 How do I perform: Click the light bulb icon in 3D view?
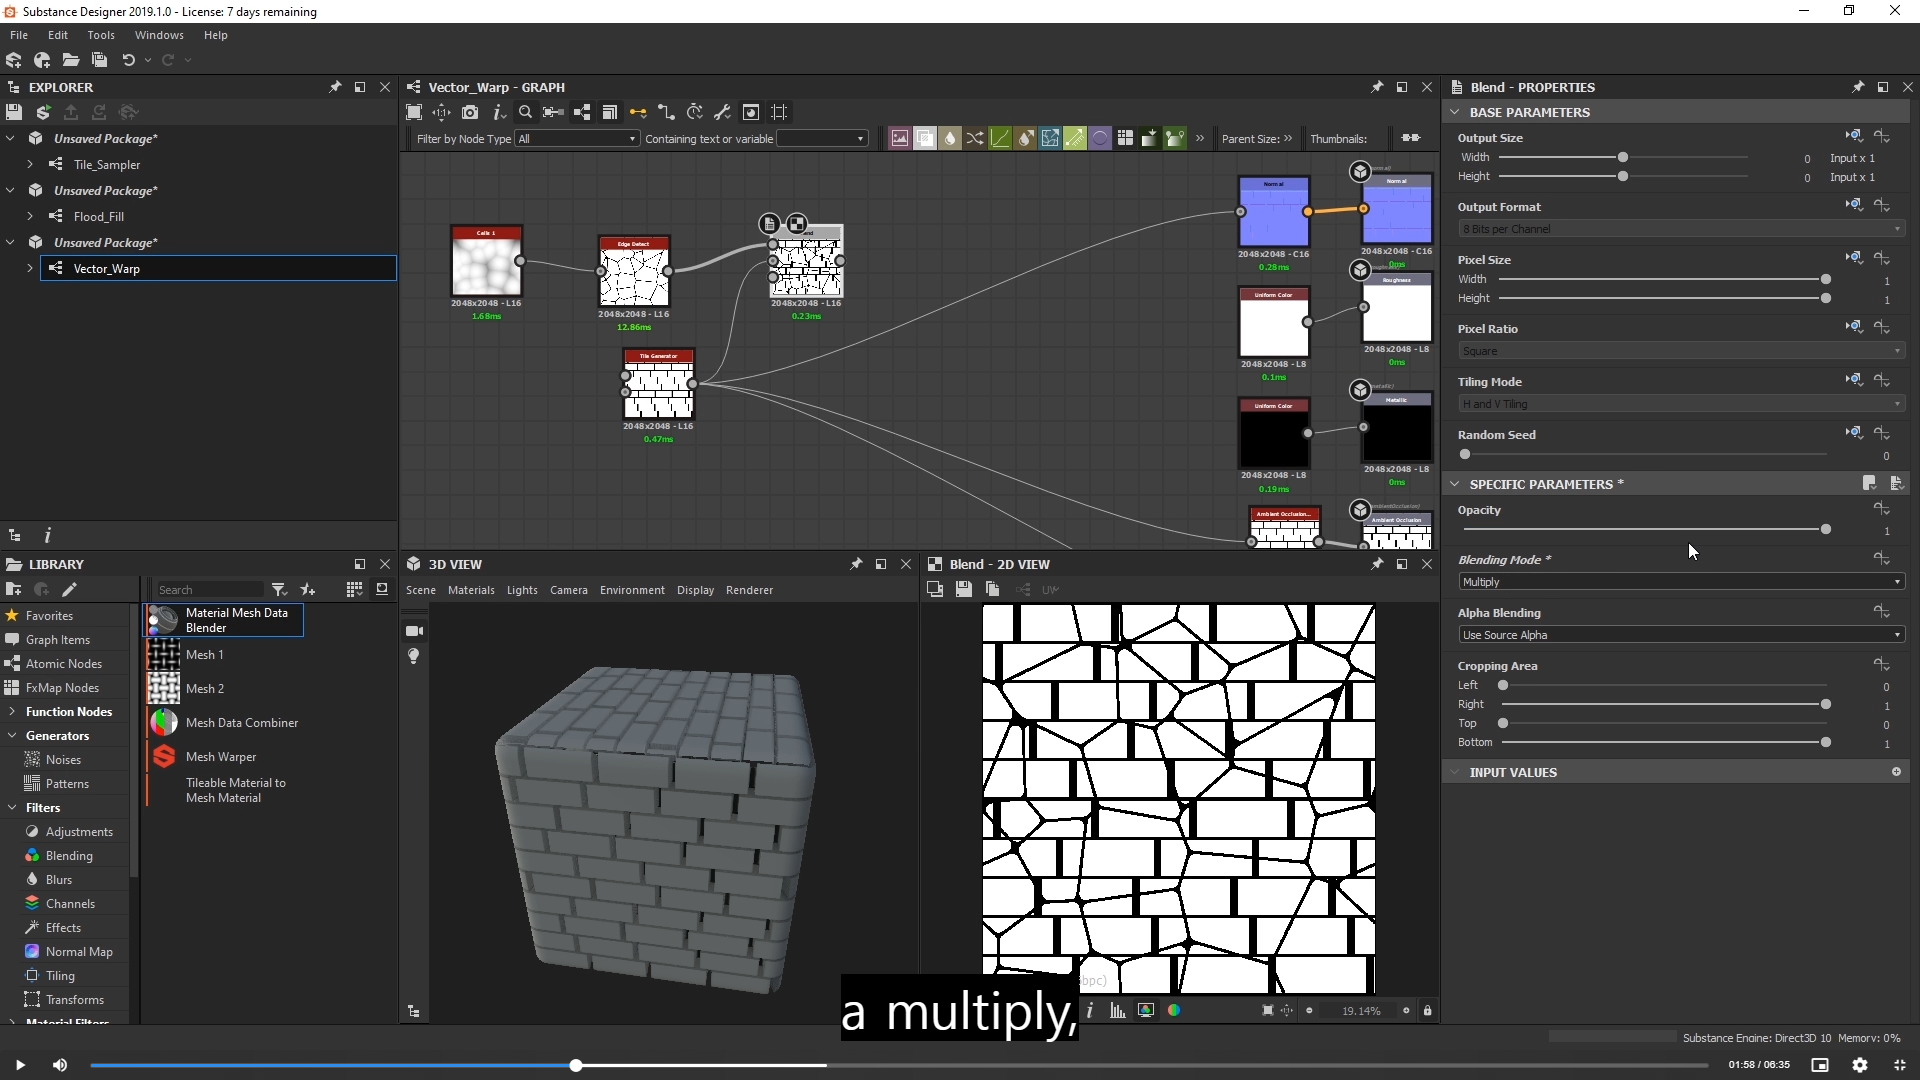[x=413, y=656]
